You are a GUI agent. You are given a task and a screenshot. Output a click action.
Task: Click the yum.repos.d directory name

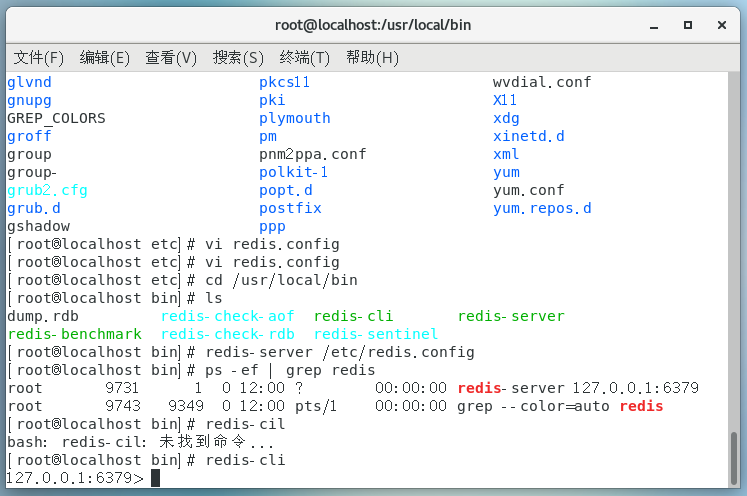point(542,209)
